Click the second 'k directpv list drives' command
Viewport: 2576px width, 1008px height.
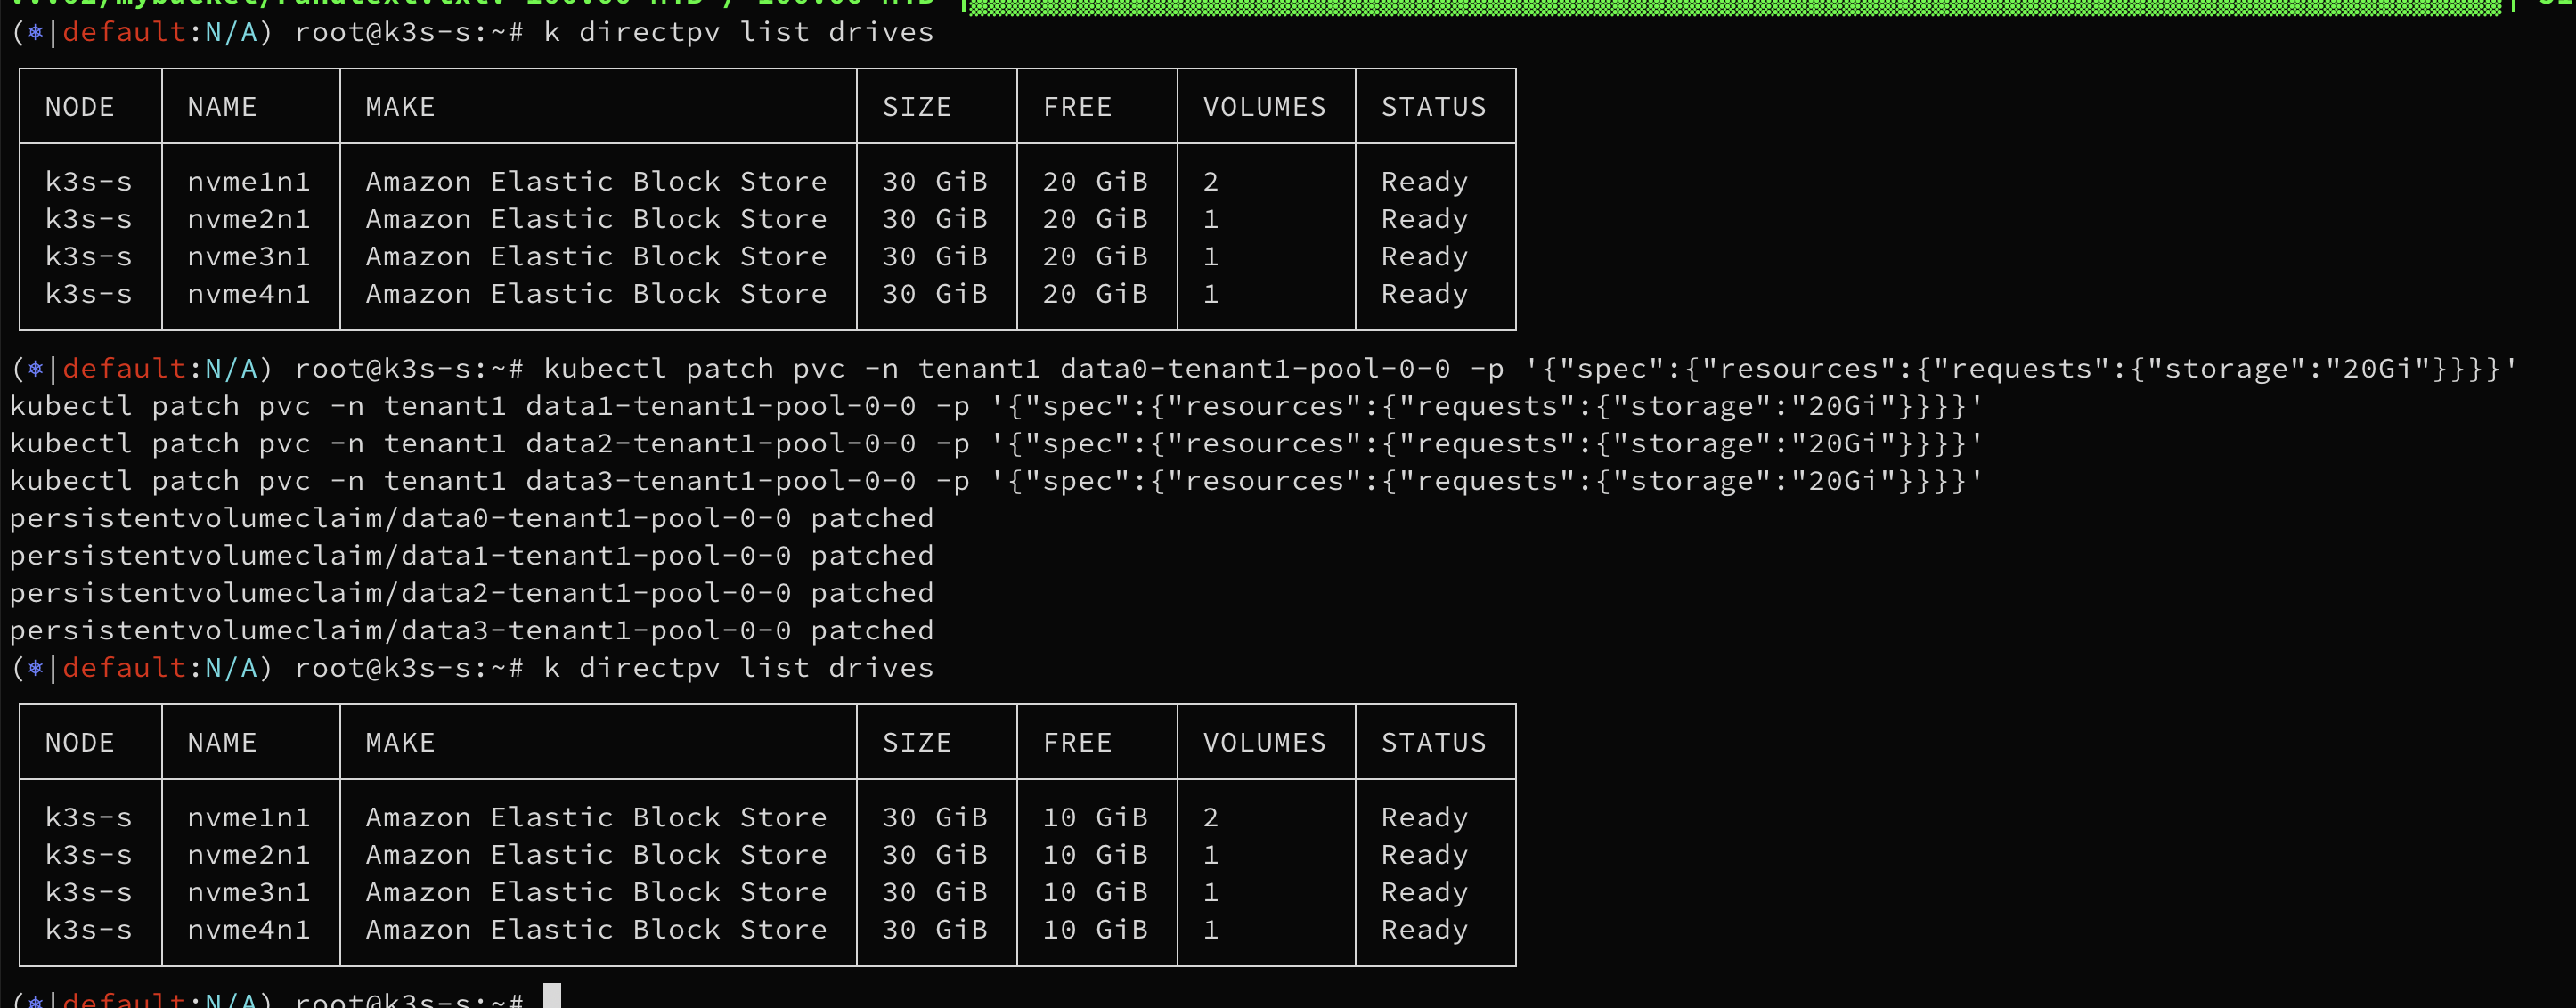click(x=738, y=668)
